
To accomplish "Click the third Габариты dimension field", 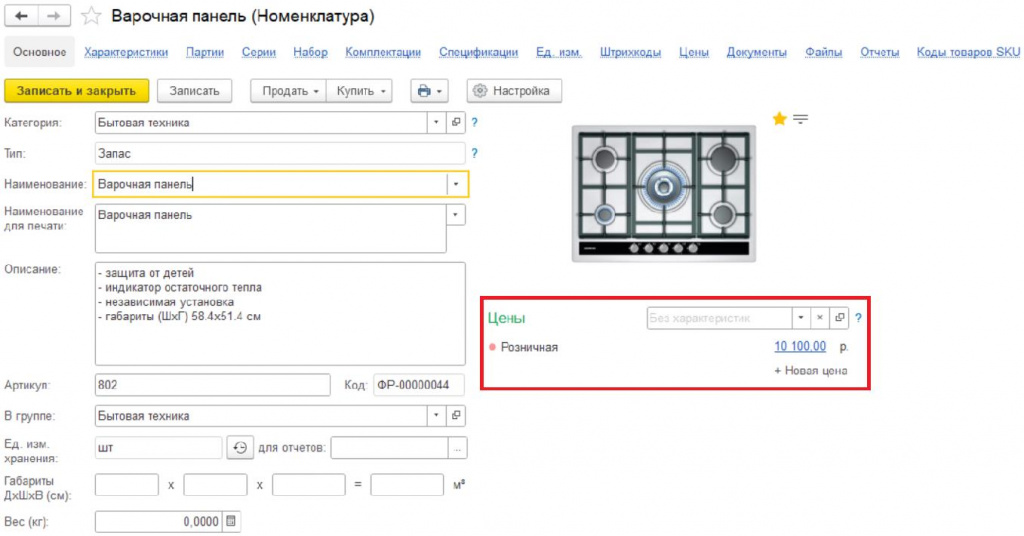I will 308,485.
